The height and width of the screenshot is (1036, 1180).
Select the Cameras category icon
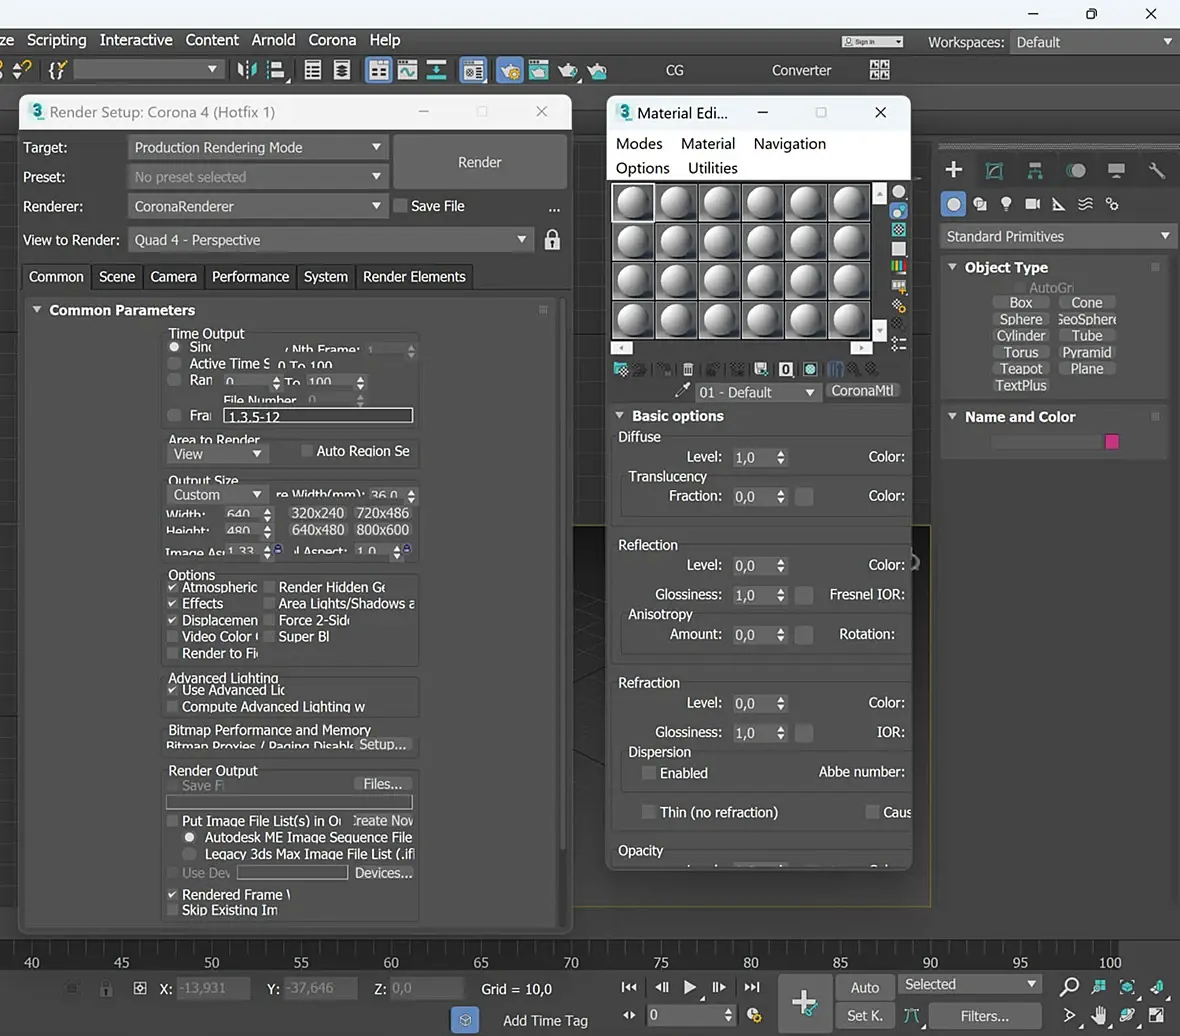(x=1032, y=204)
